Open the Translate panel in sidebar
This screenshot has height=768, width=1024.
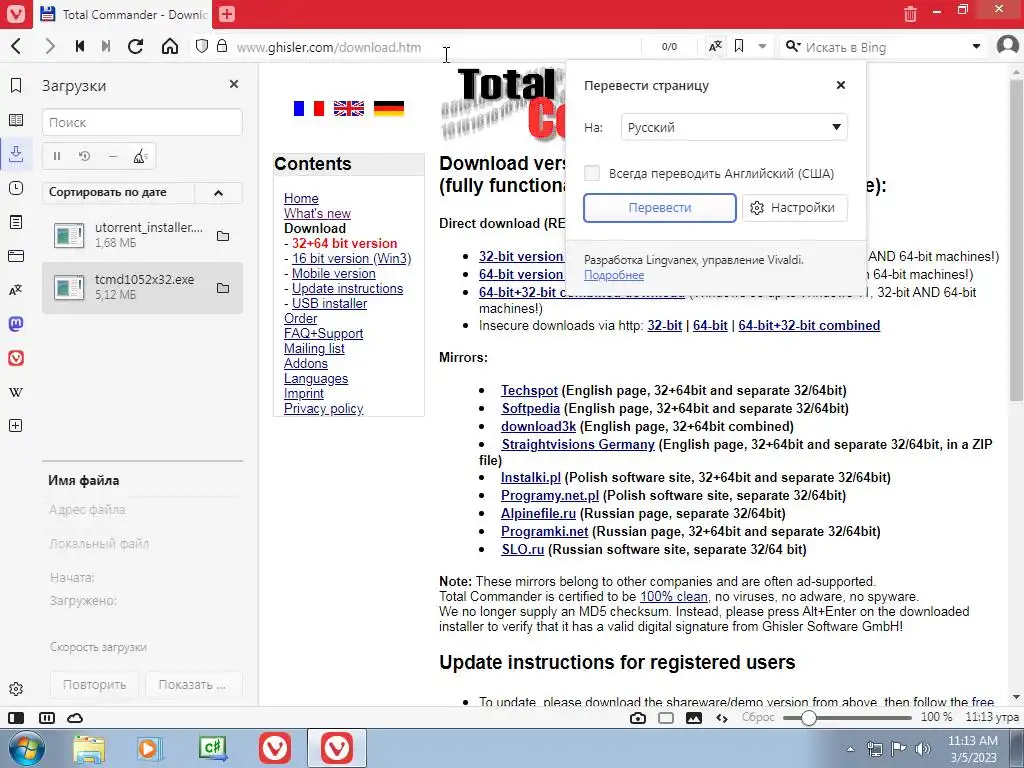(16, 290)
